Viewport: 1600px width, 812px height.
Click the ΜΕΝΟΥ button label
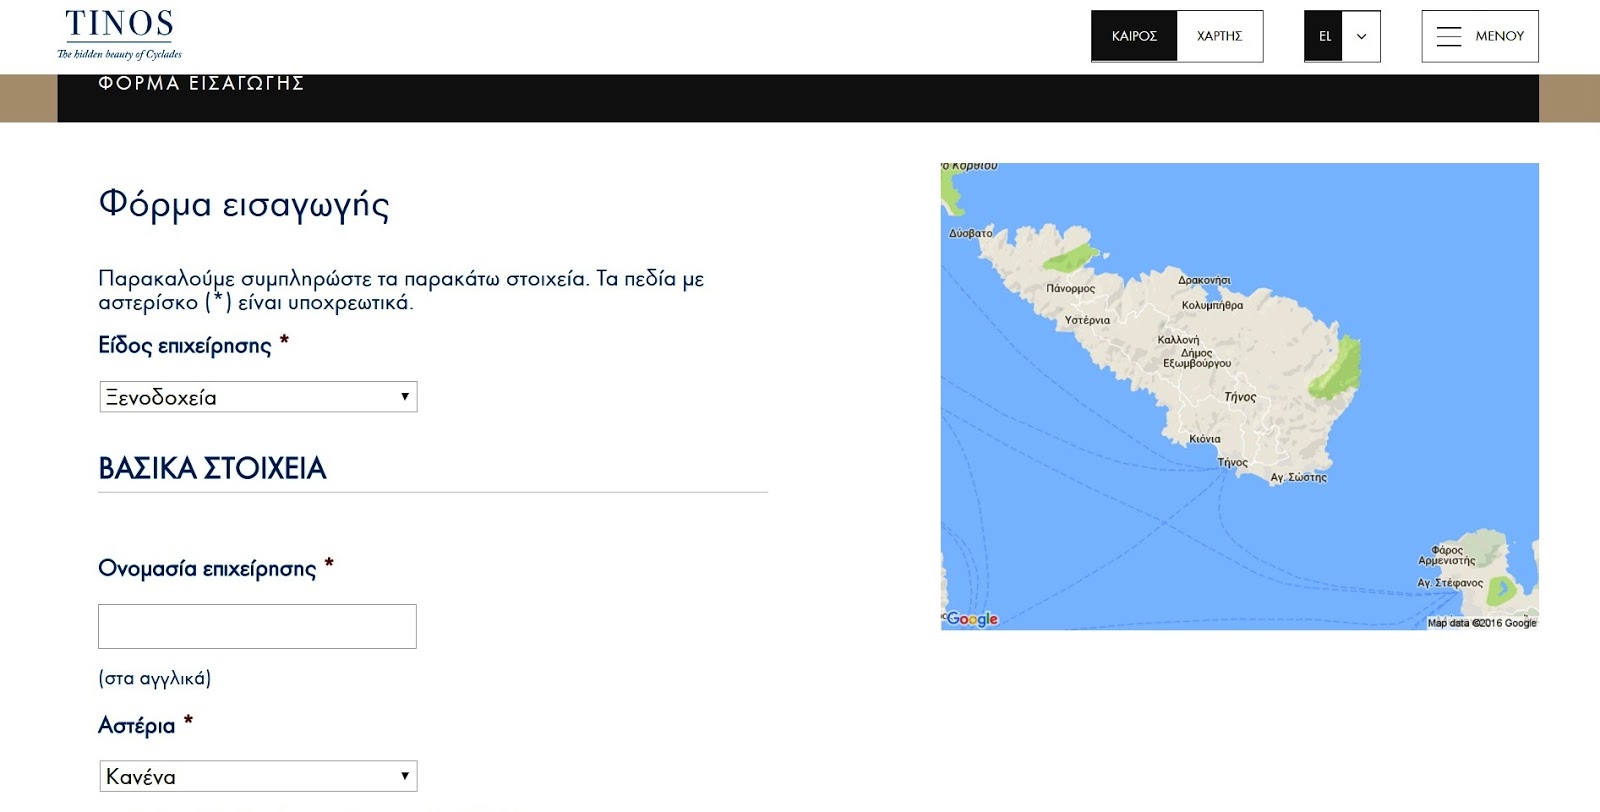tap(1499, 36)
